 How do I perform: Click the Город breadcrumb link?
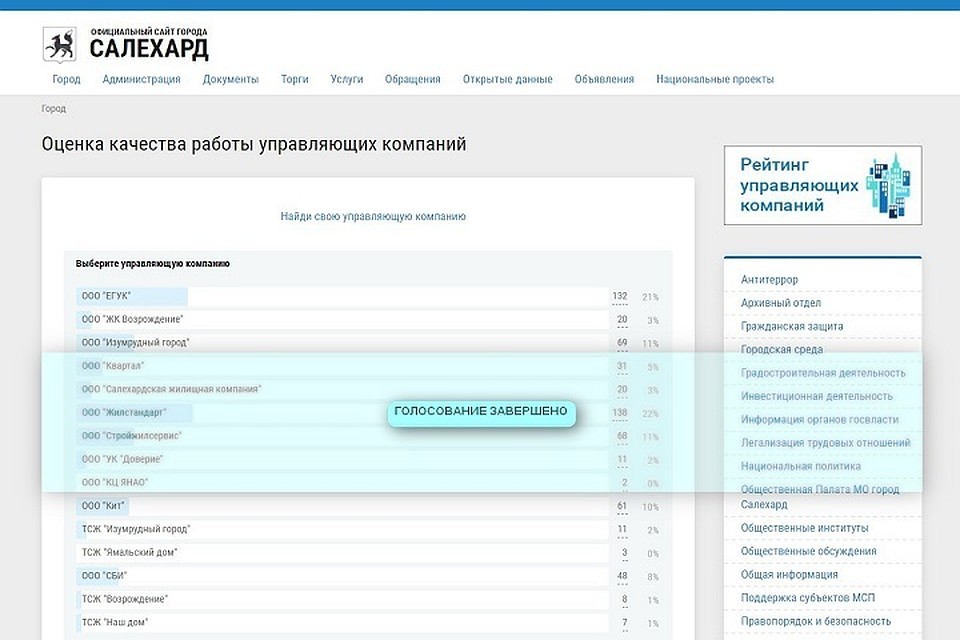[x=53, y=108]
